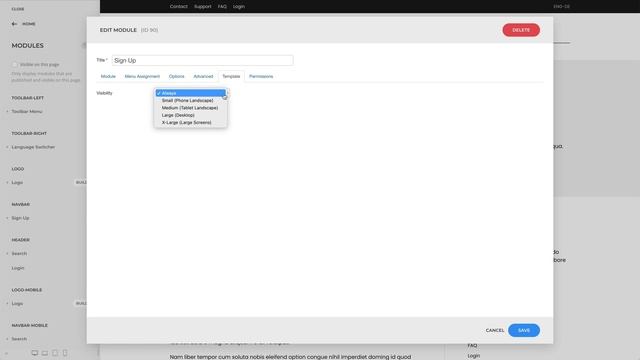
Task: Select tablet landscape preview icon
Action: tap(45, 353)
